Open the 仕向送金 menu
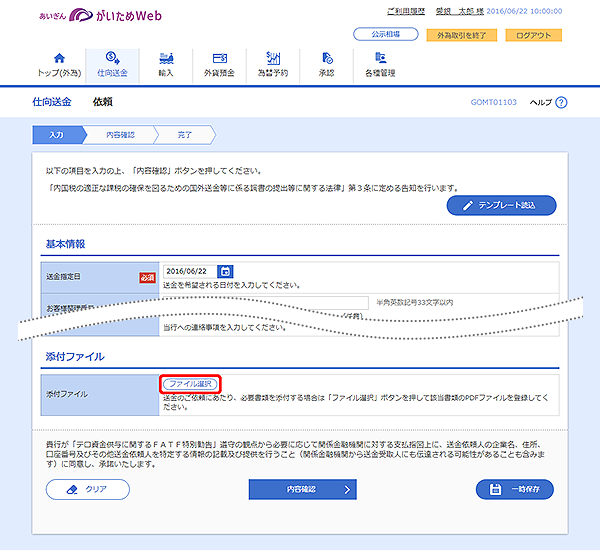Screen dimensions: 600x550 coord(112,65)
